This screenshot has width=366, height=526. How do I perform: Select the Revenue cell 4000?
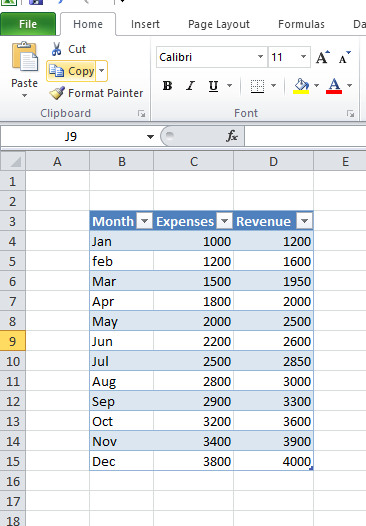[273, 461]
